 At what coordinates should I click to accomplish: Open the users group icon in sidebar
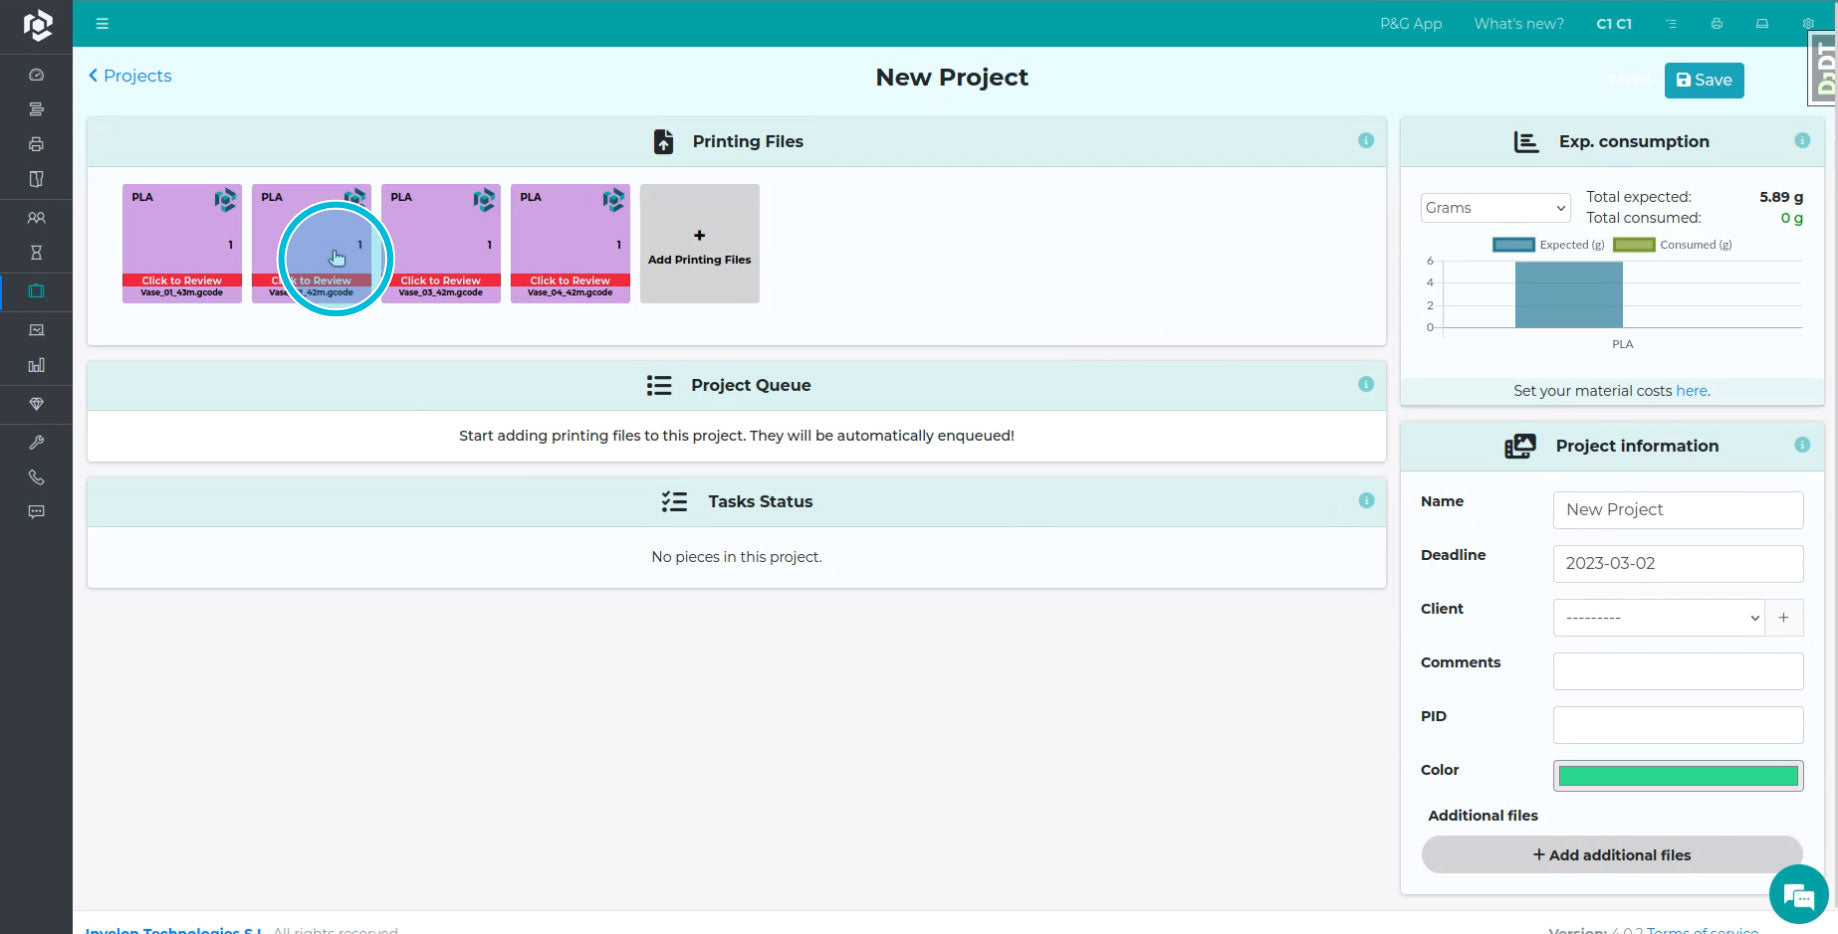(x=36, y=218)
